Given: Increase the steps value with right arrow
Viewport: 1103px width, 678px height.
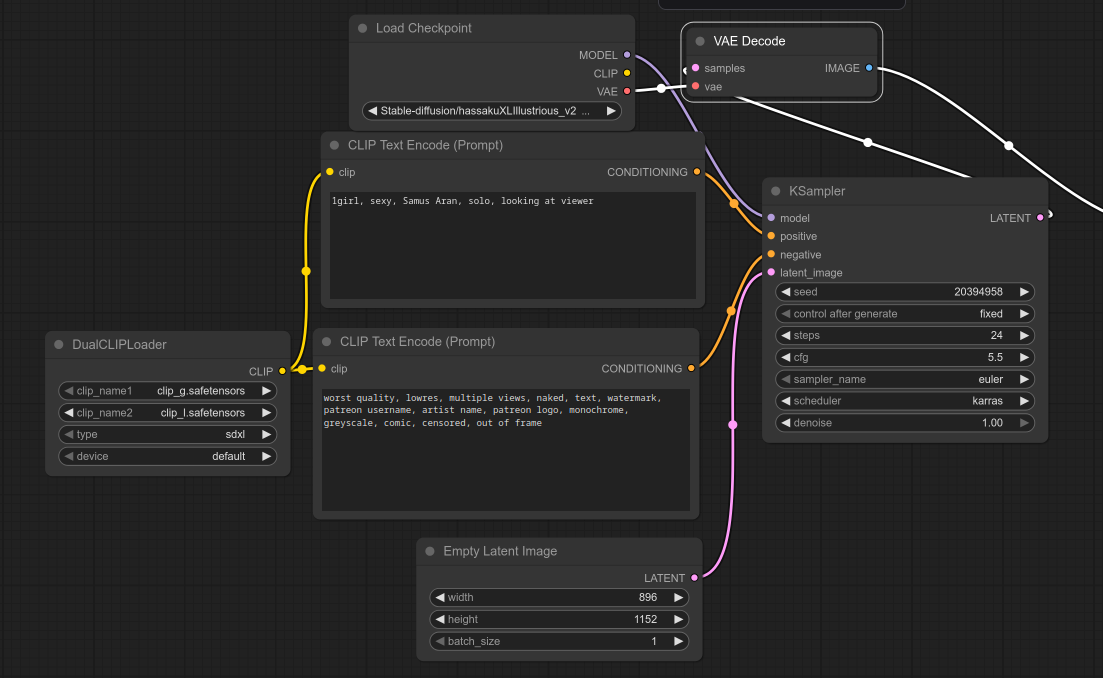Looking at the screenshot, I should tap(1024, 335).
